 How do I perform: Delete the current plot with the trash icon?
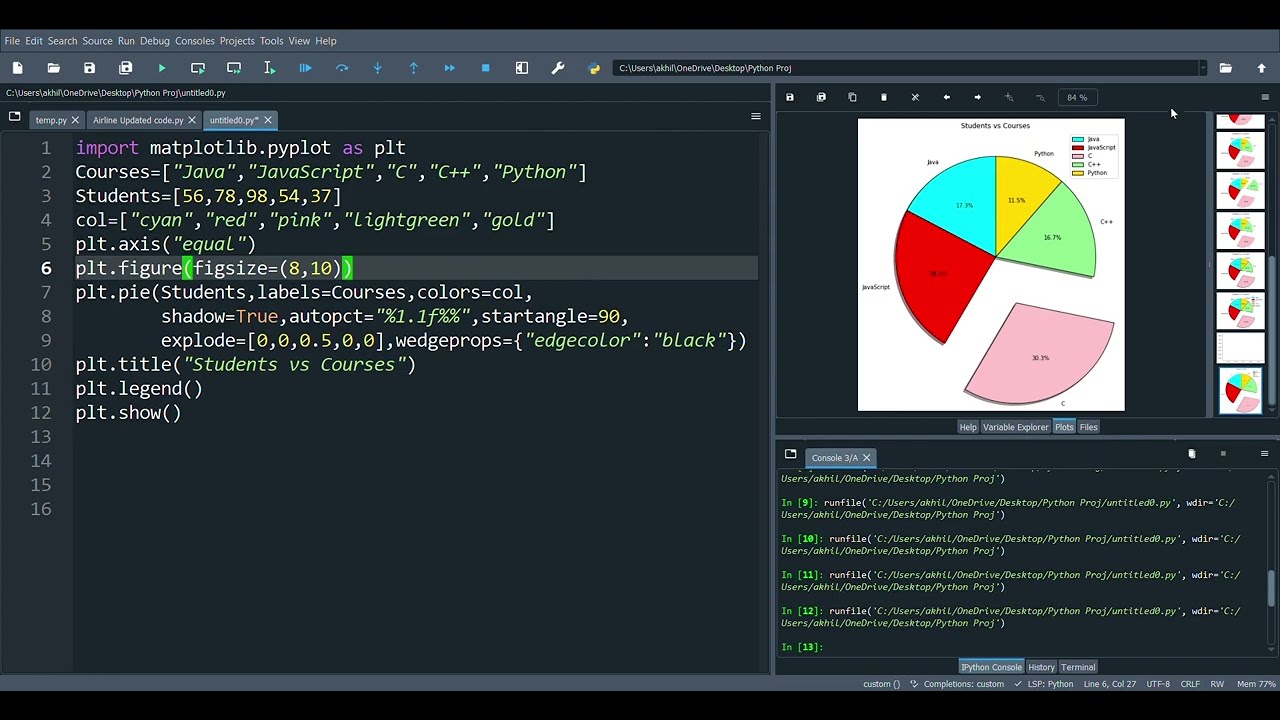[883, 97]
